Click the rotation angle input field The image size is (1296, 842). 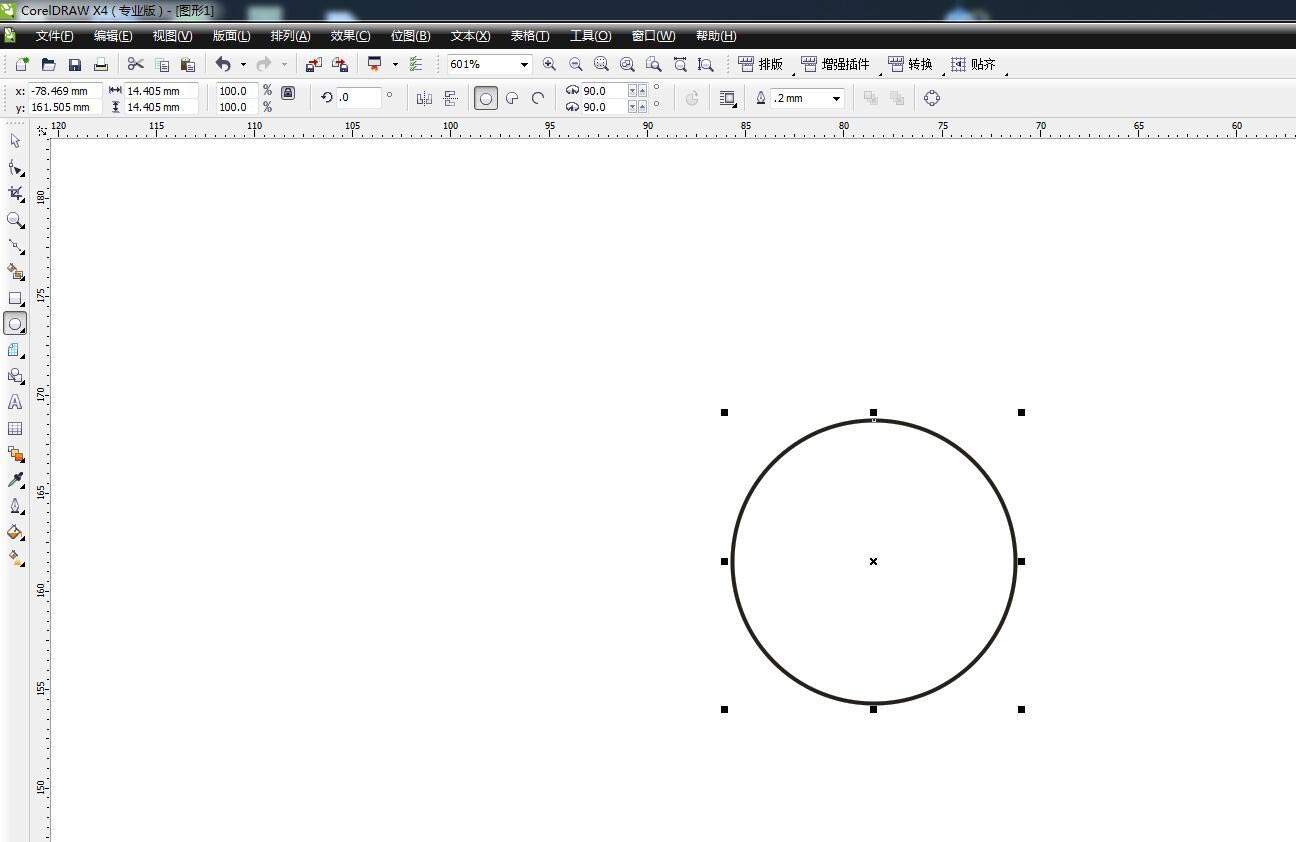358,98
